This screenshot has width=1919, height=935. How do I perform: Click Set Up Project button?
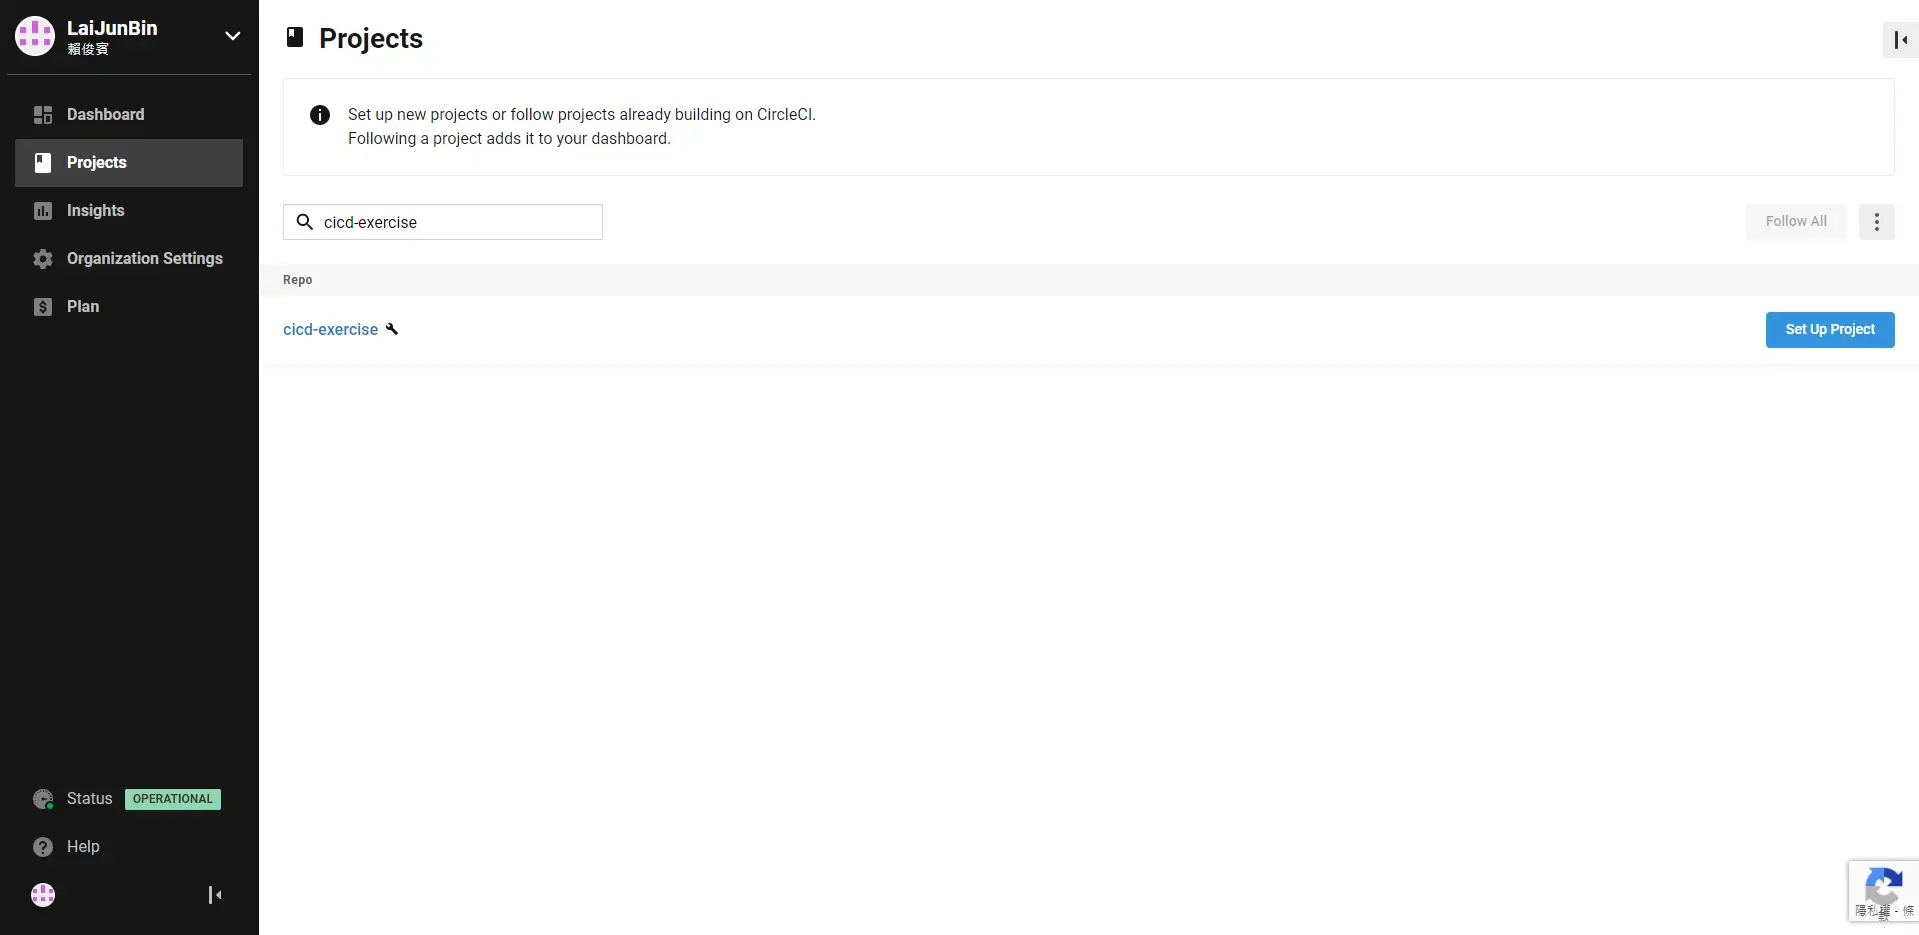tap(1830, 330)
